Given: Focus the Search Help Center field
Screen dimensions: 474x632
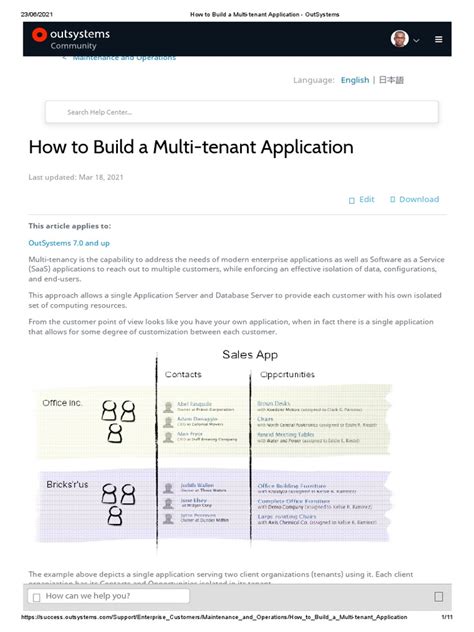Looking at the screenshot, I should [x=242, y=112].
